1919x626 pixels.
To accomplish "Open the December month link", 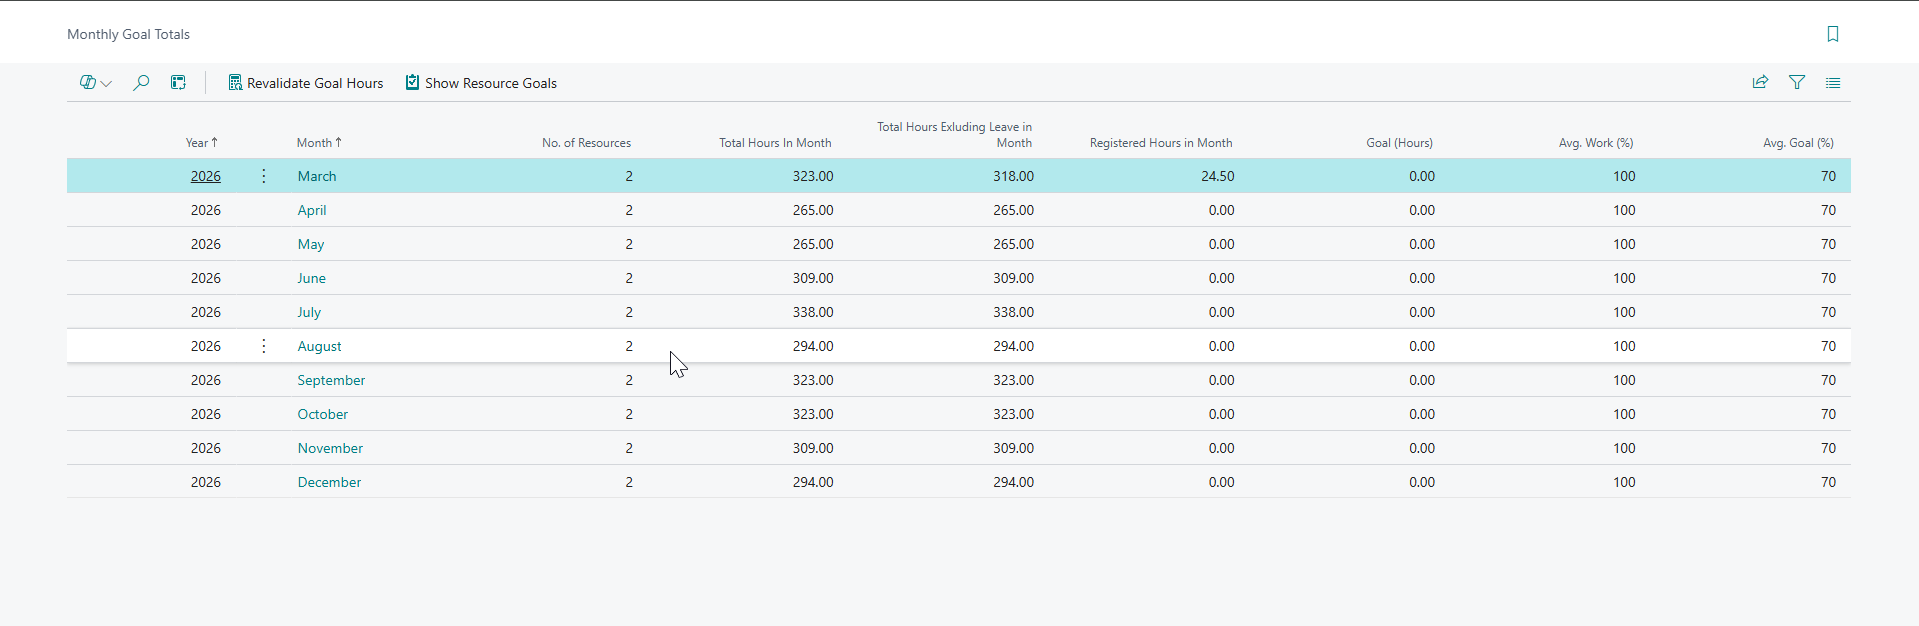I will click(x=329, y=482).
